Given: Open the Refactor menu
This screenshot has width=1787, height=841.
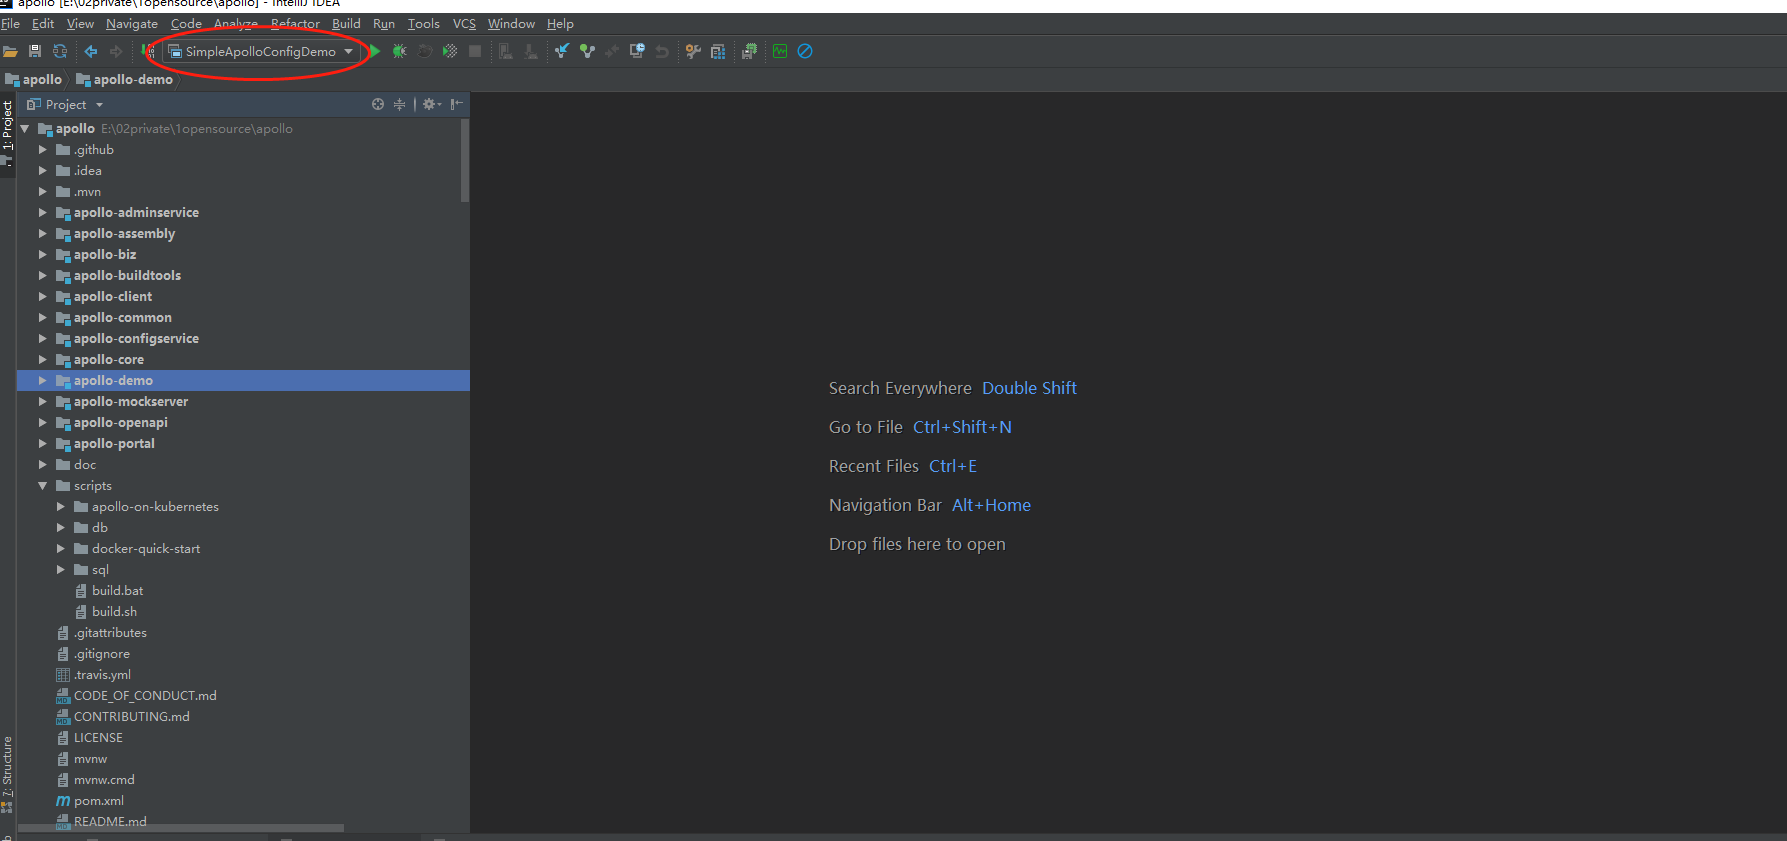Looking at the screenshot, I should (x=295, y=24).
